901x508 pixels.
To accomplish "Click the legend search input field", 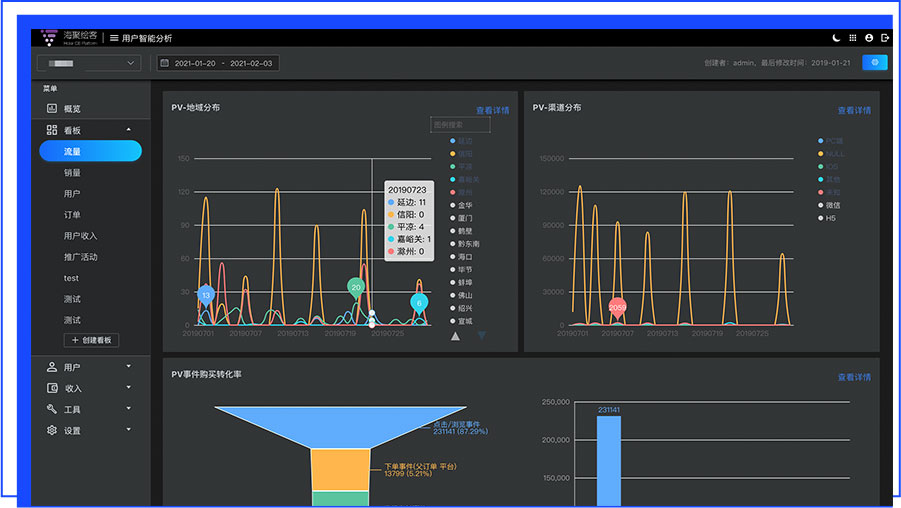I will 460,125.
